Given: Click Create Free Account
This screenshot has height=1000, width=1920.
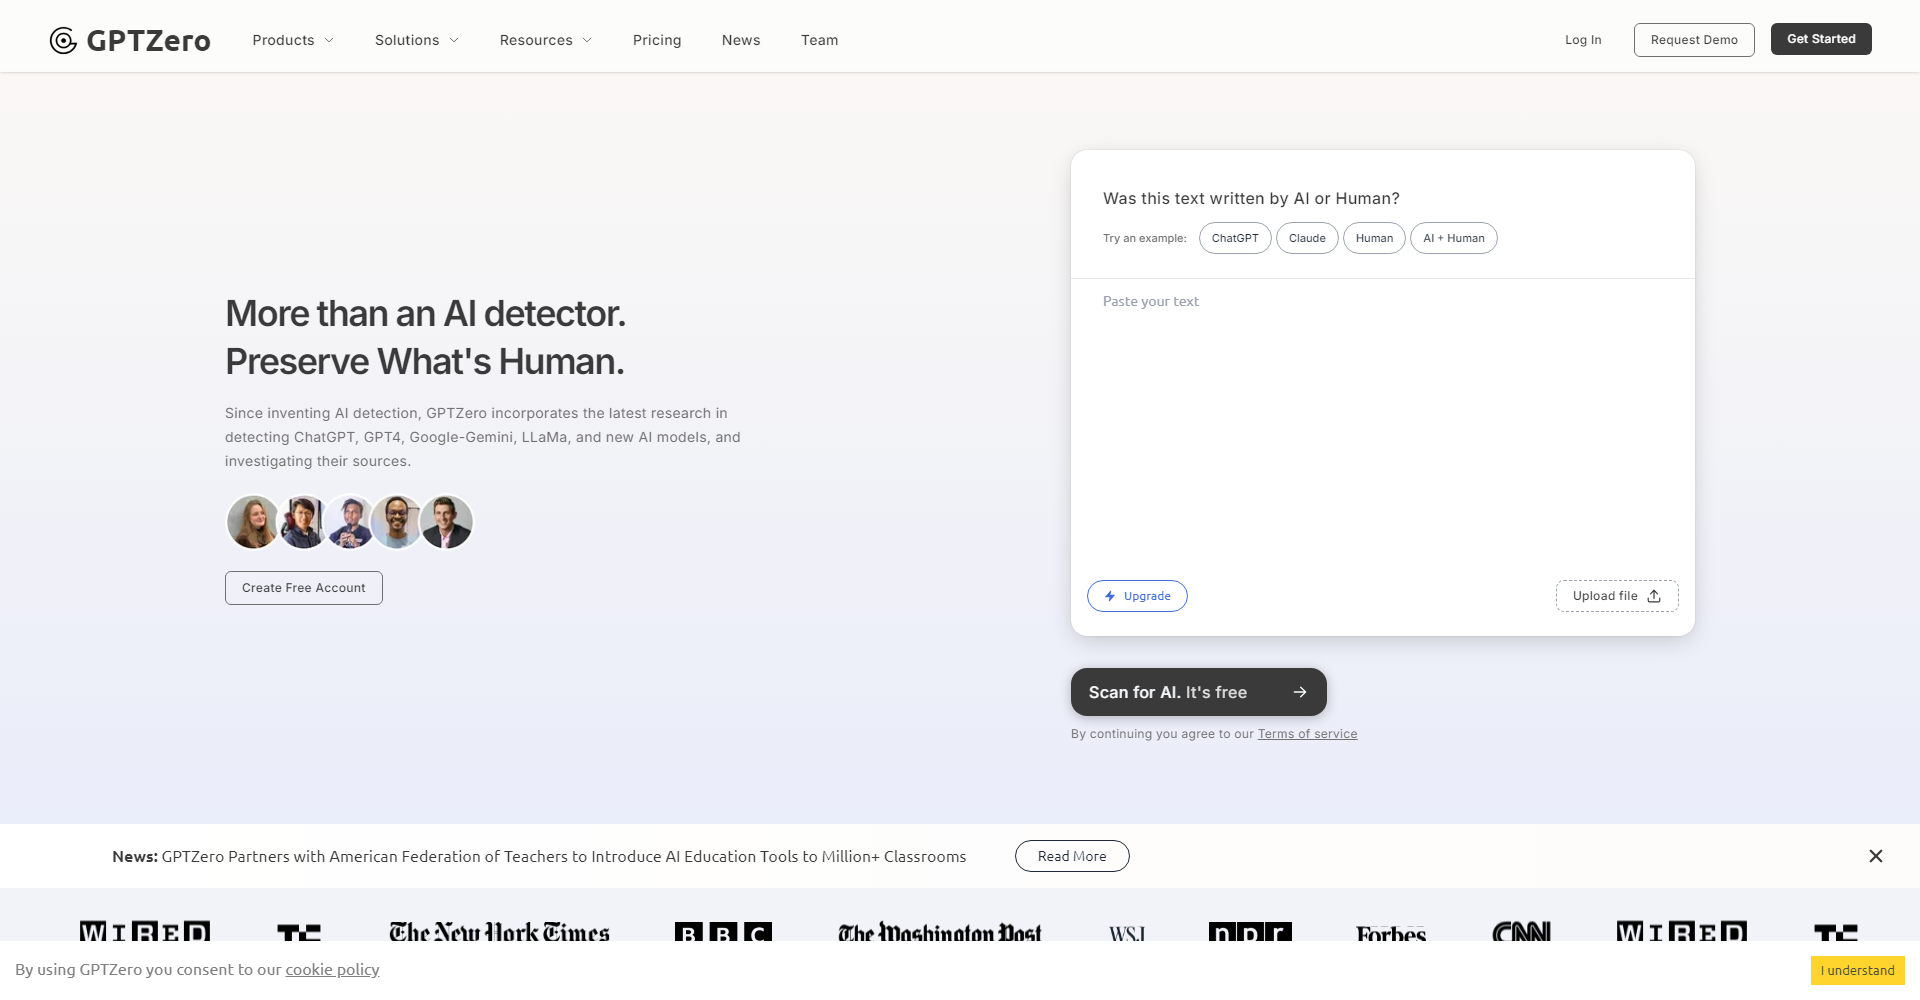Looking at the screenshot, I should [x=303, y=588].
